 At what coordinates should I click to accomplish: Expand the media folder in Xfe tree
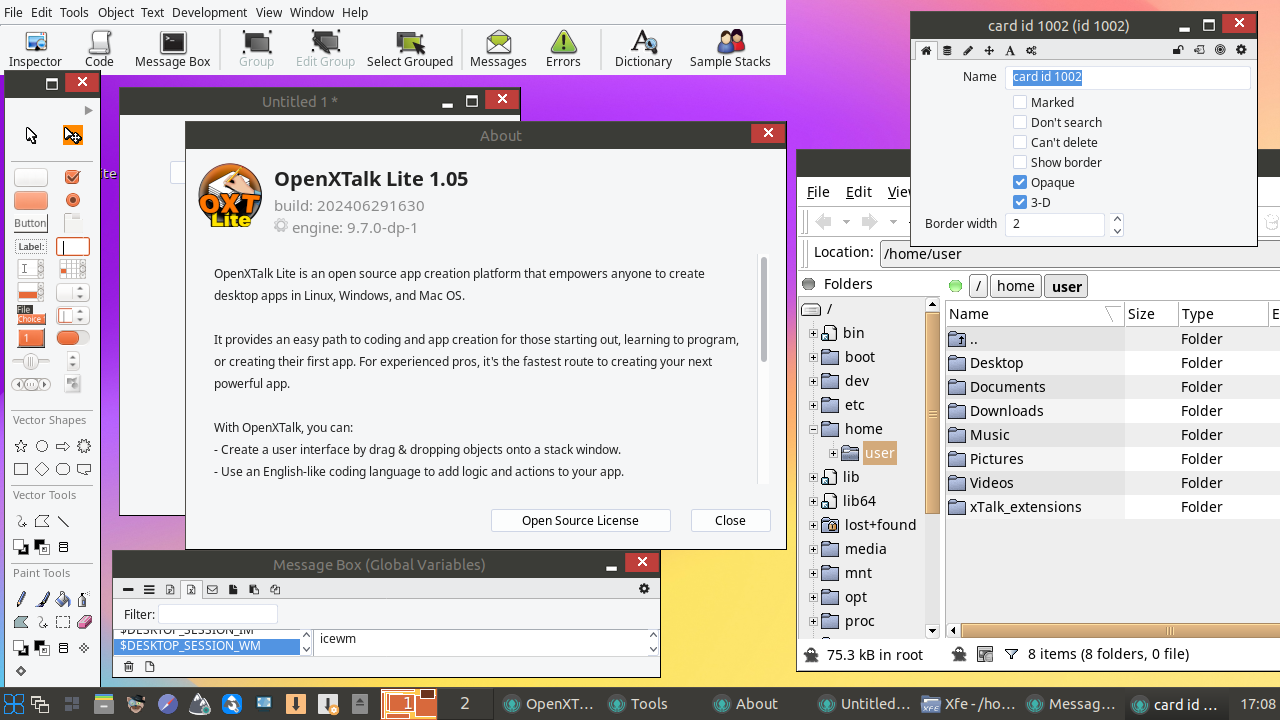(813, 549)
